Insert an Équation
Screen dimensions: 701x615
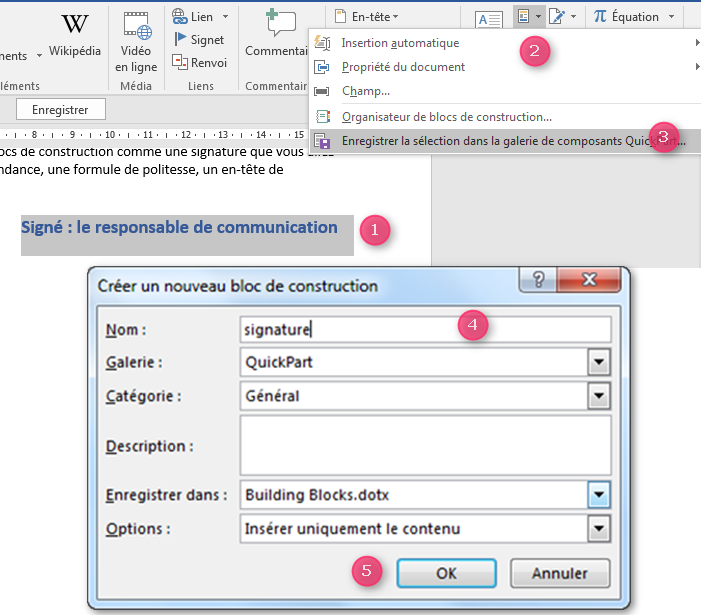pos(626,17)
